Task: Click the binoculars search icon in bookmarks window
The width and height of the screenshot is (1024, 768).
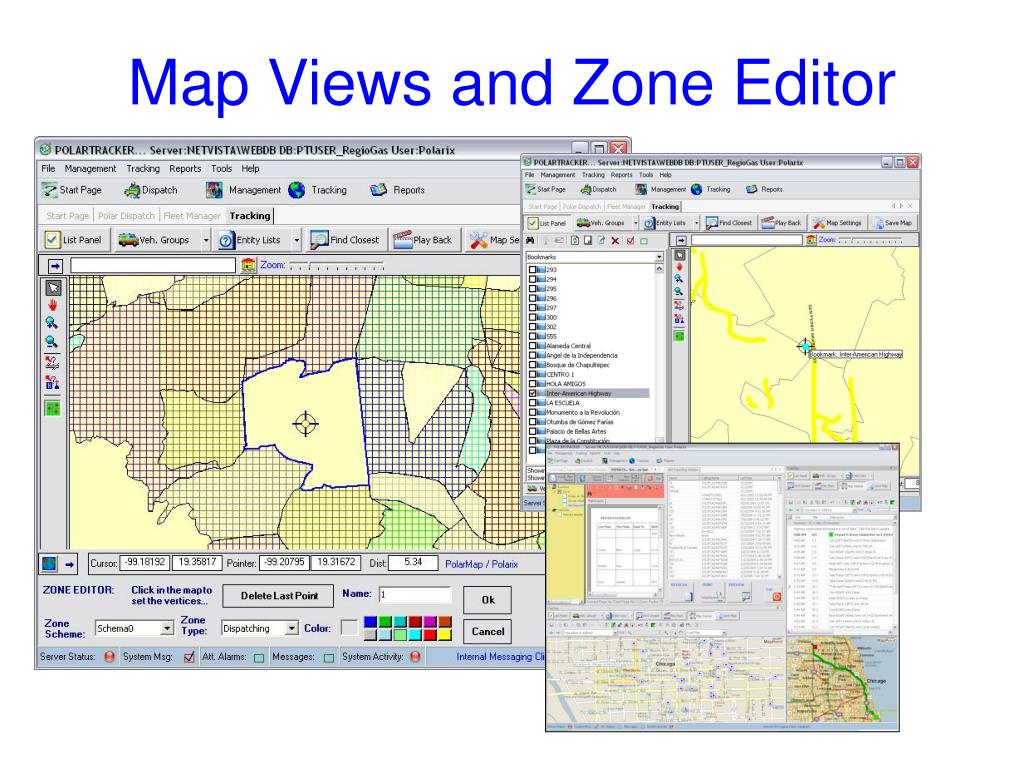Action: (530, 240)
